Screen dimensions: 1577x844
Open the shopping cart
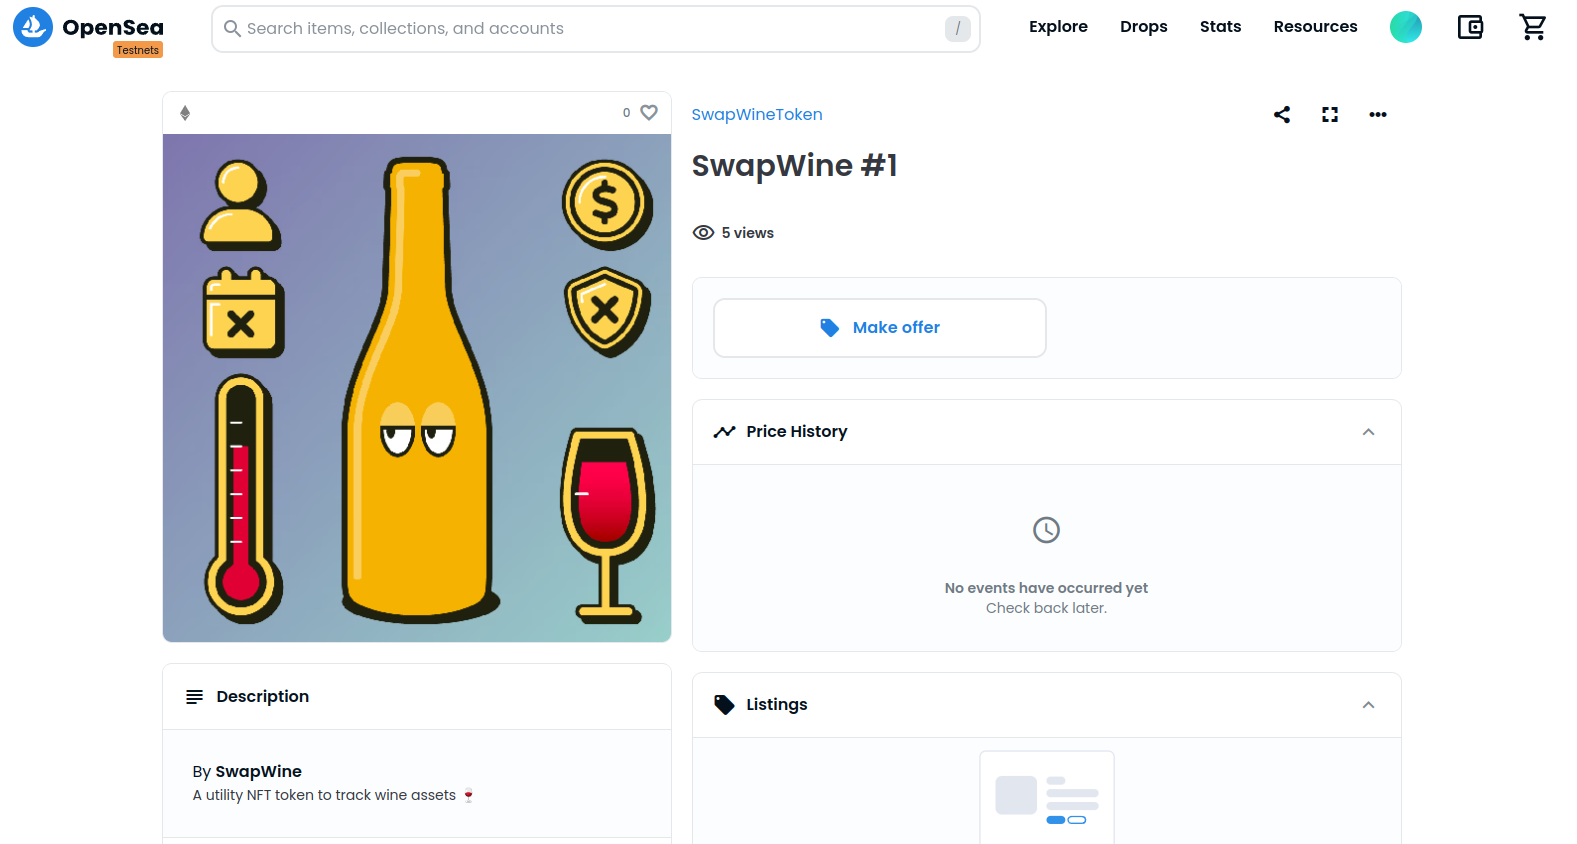pyautogui.click(x=1532, y=27)
